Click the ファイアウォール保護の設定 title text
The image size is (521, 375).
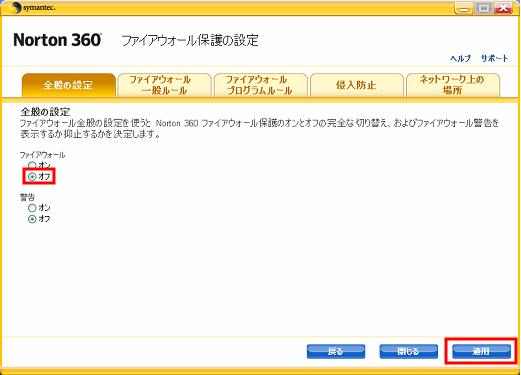click(x=190, y=40)
